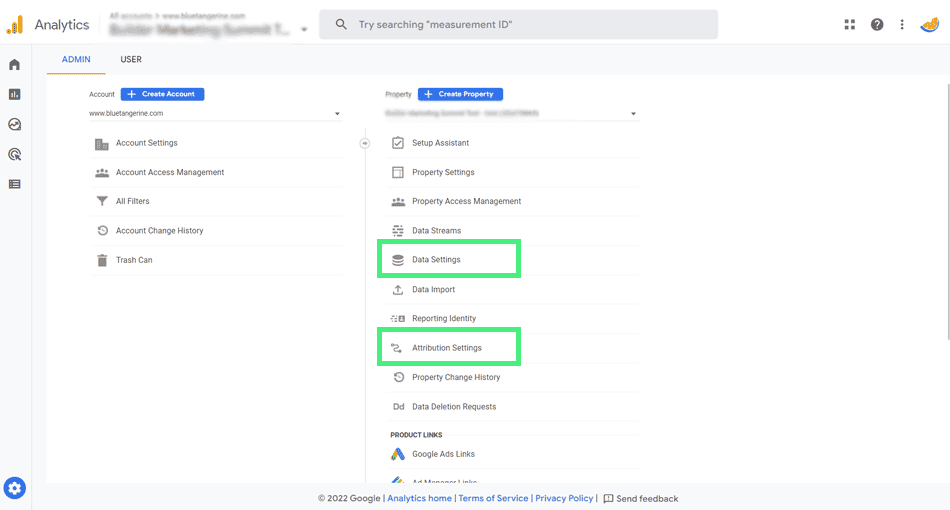Viewport: 950px width, 510px height.
Task: Click the All Filters funnel icon
Action: pos(102,201)
